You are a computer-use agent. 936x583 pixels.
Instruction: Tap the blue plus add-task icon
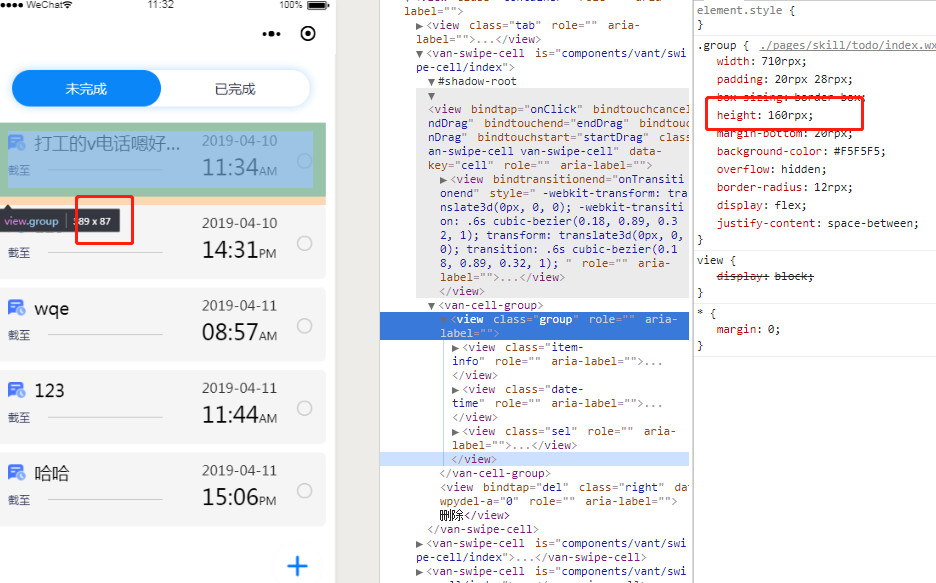[x=297, y=566]
